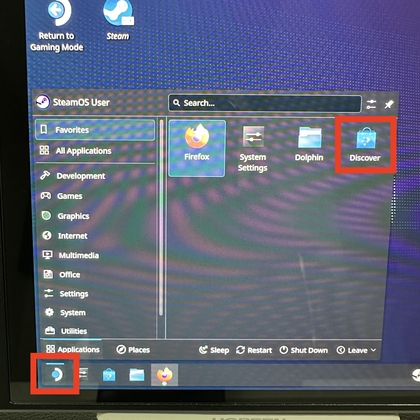The width and height of the screenshot is (420, 420).
Task: Click the category list scrollbar
Action: 161,218
